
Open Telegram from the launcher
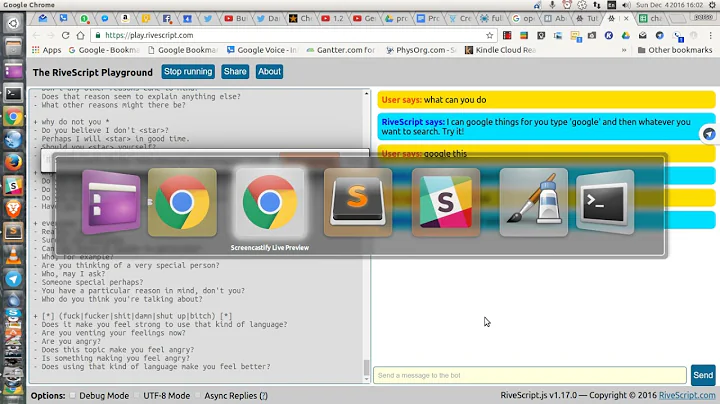coord(13,279)
